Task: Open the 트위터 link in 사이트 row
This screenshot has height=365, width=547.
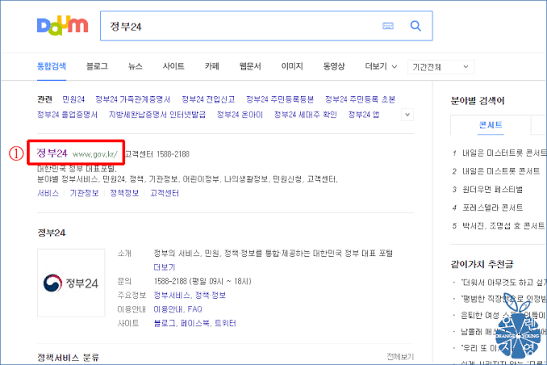Action: pyautogui.click(x=225, y=323)
